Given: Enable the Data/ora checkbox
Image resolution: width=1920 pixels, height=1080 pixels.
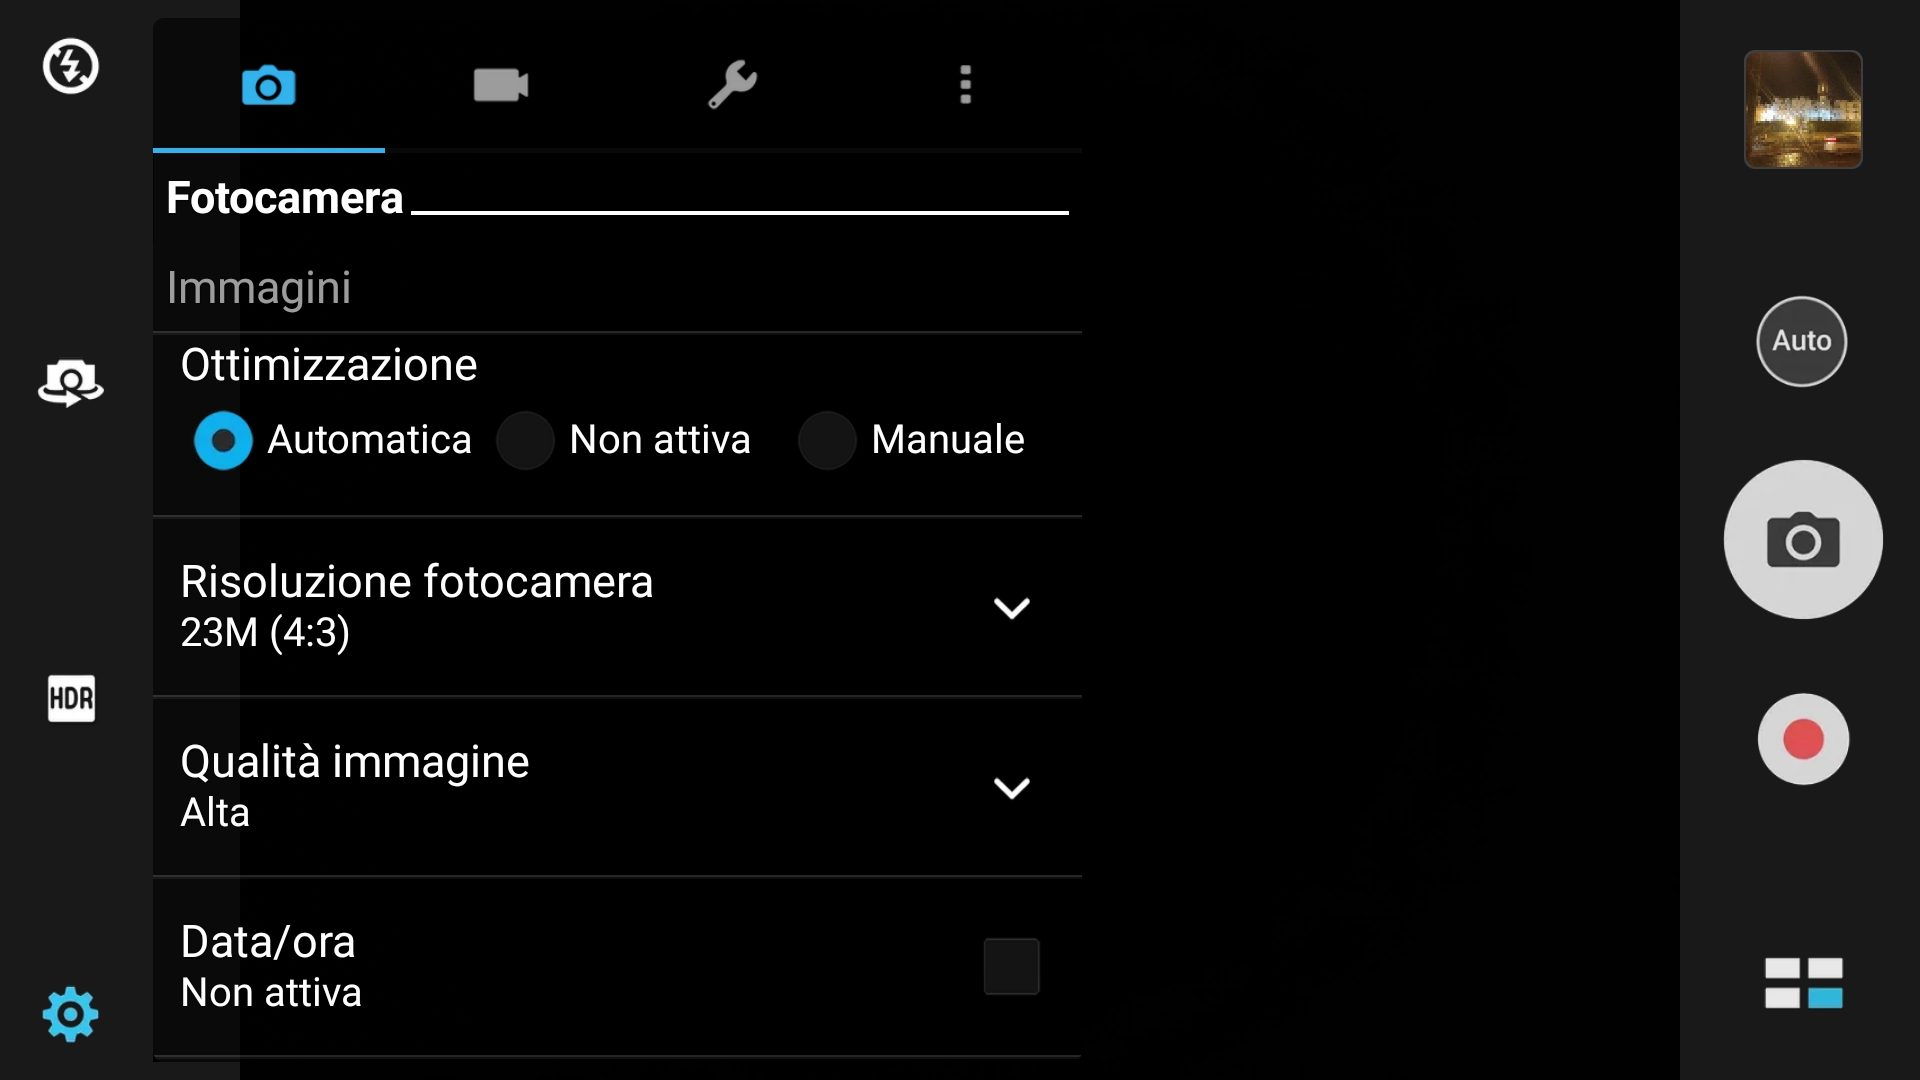Looking at the screenshot, I should [x=1011, y=966].
